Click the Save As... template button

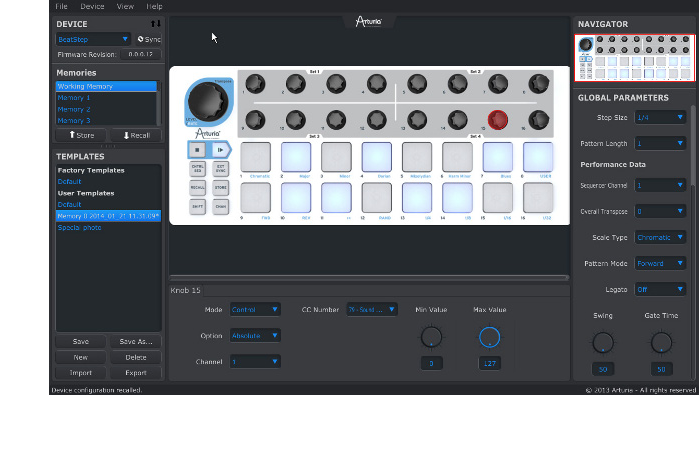[135, 342]
